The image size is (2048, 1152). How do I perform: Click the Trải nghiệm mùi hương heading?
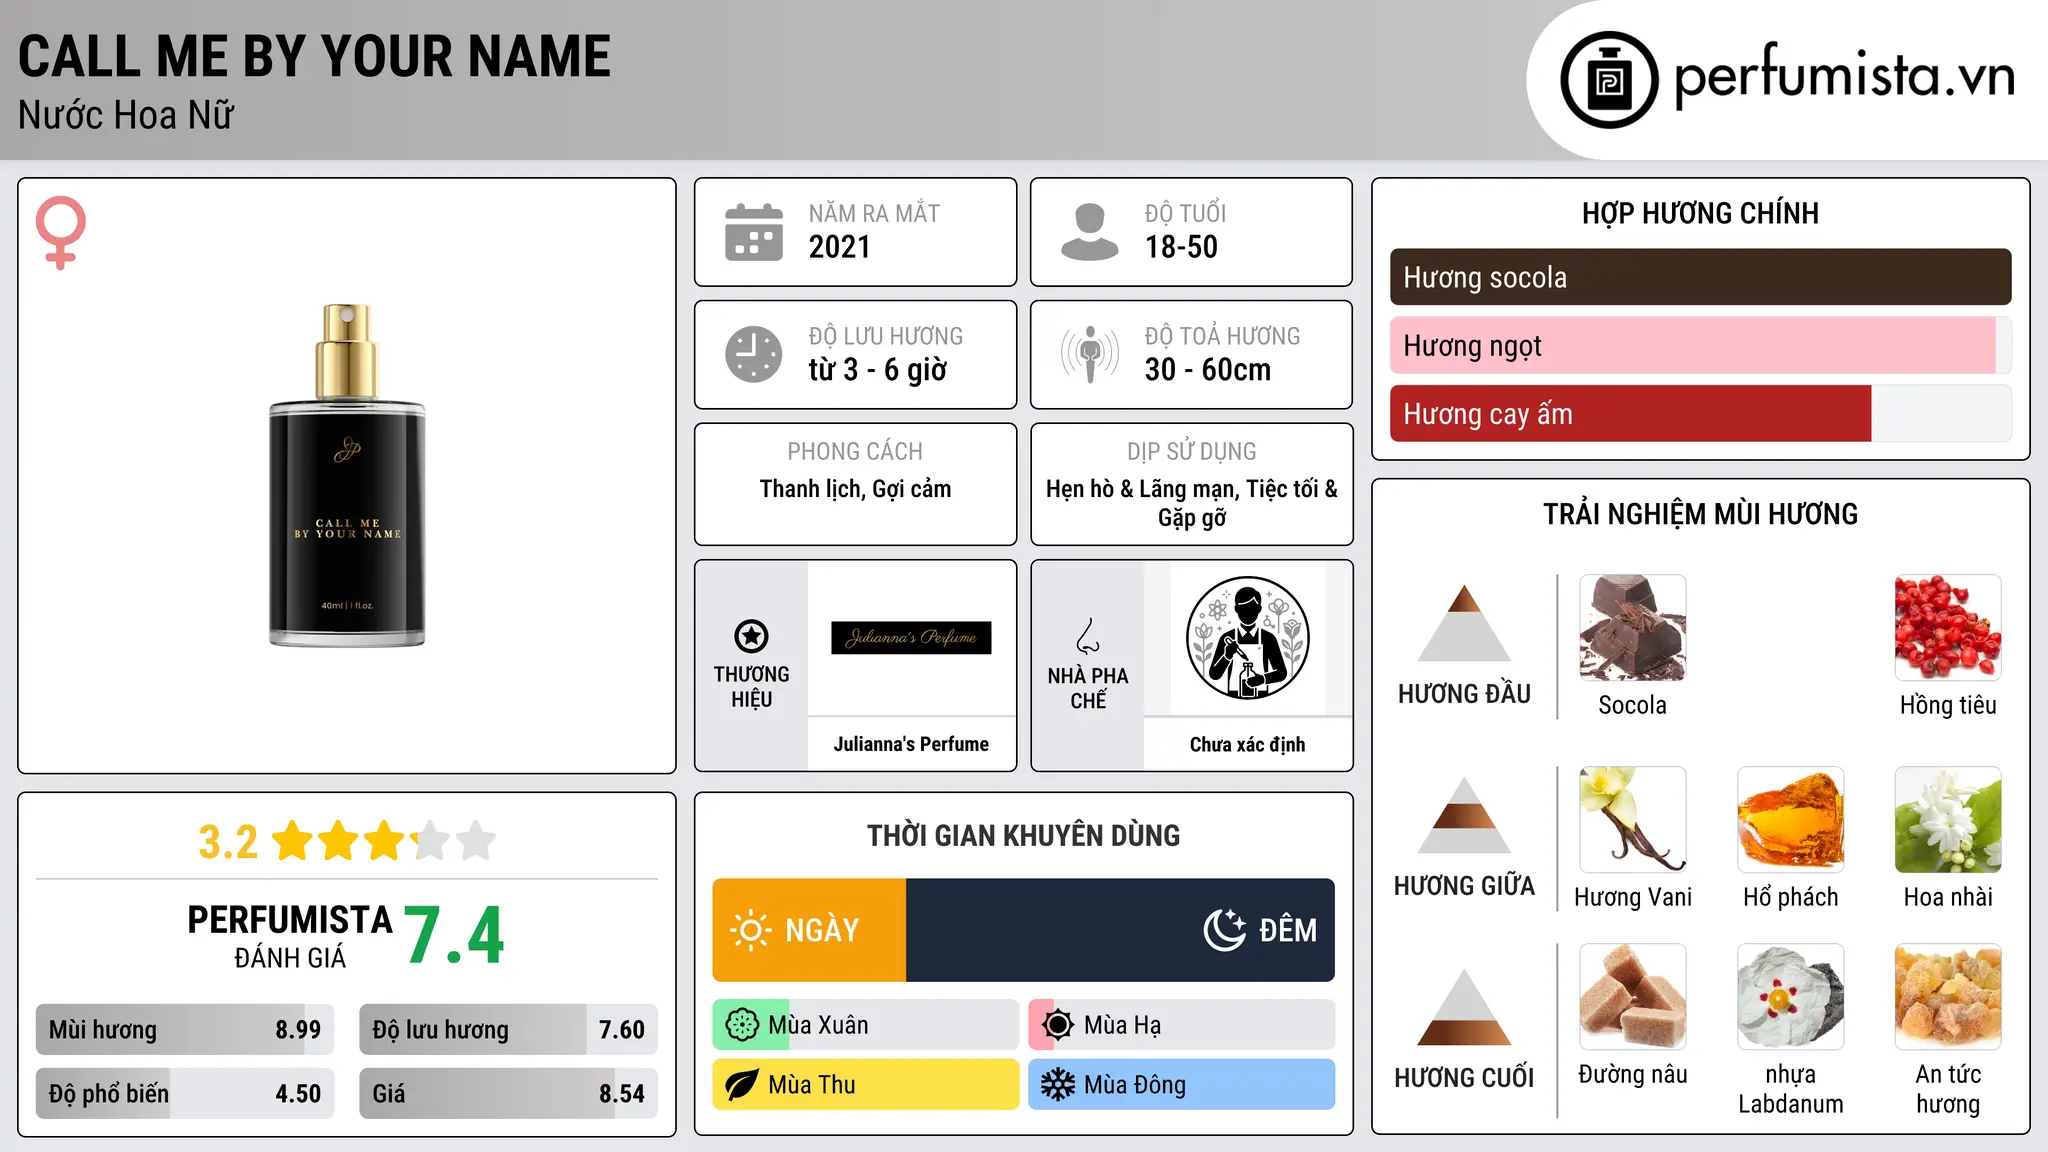tap(1700, 514)
